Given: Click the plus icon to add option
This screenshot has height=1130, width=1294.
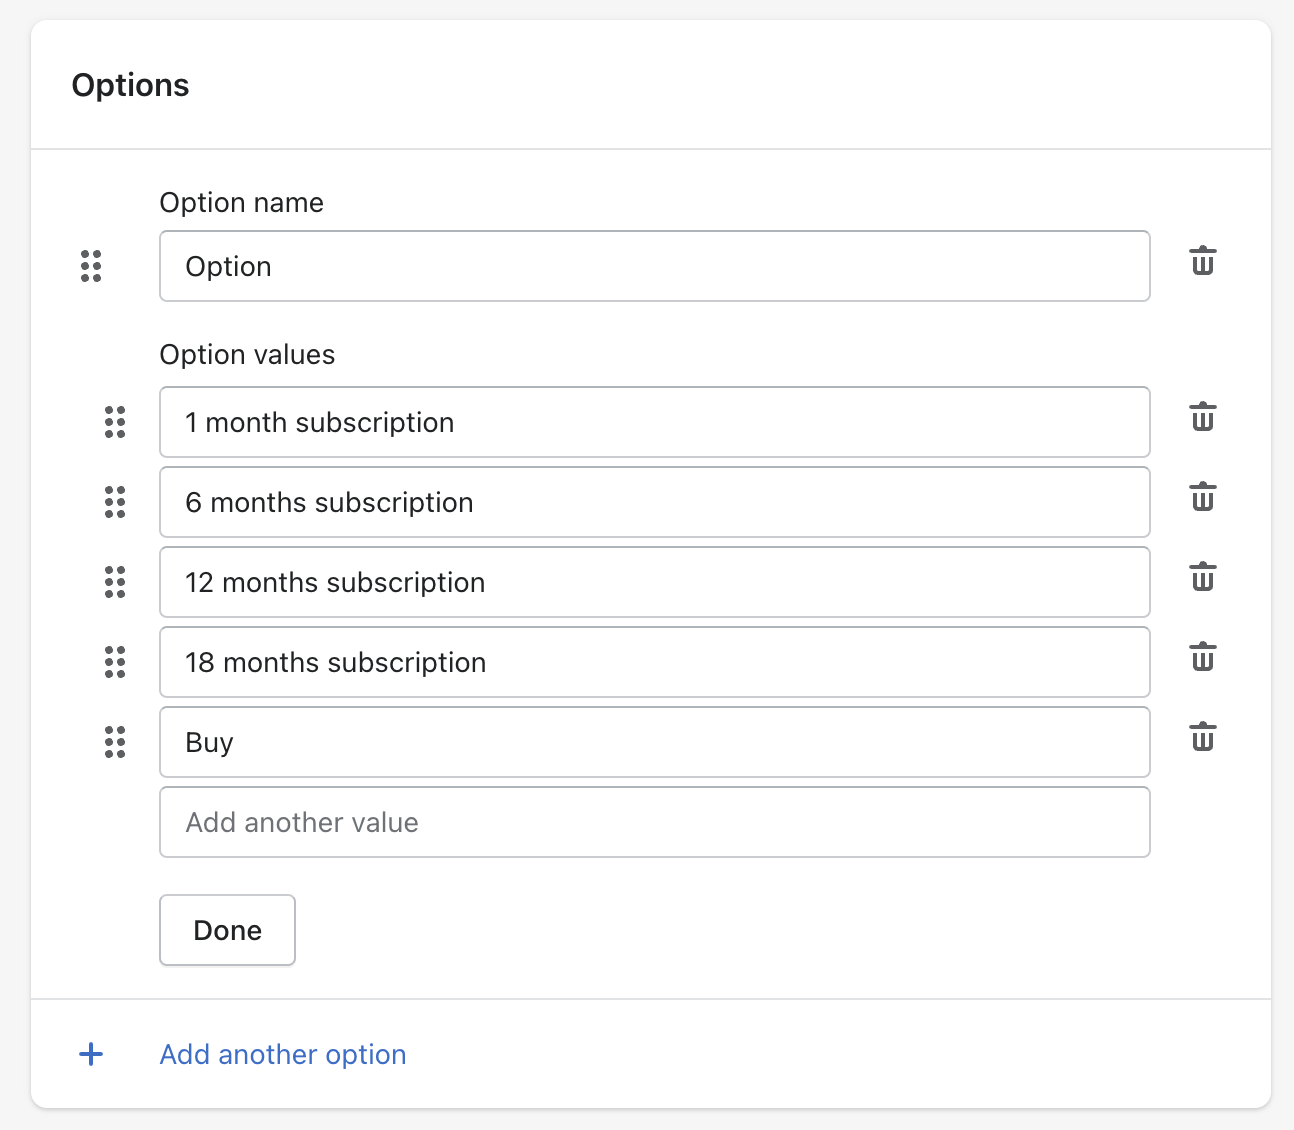Looking at the screenshot, I should coord(91,1054).
